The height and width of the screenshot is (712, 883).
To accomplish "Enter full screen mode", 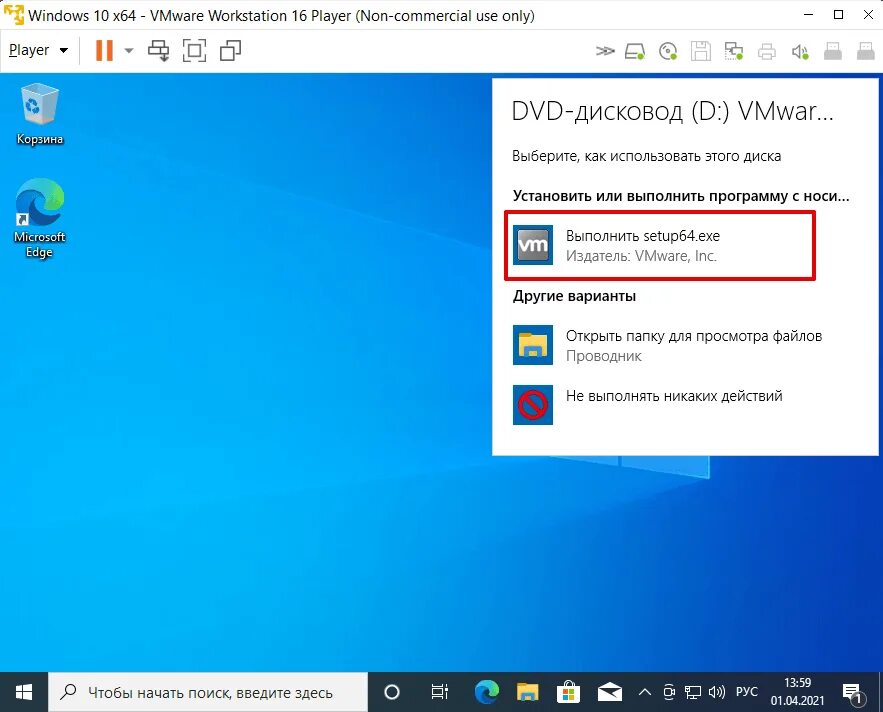I will pyautogui.click(x=194, y=50).
